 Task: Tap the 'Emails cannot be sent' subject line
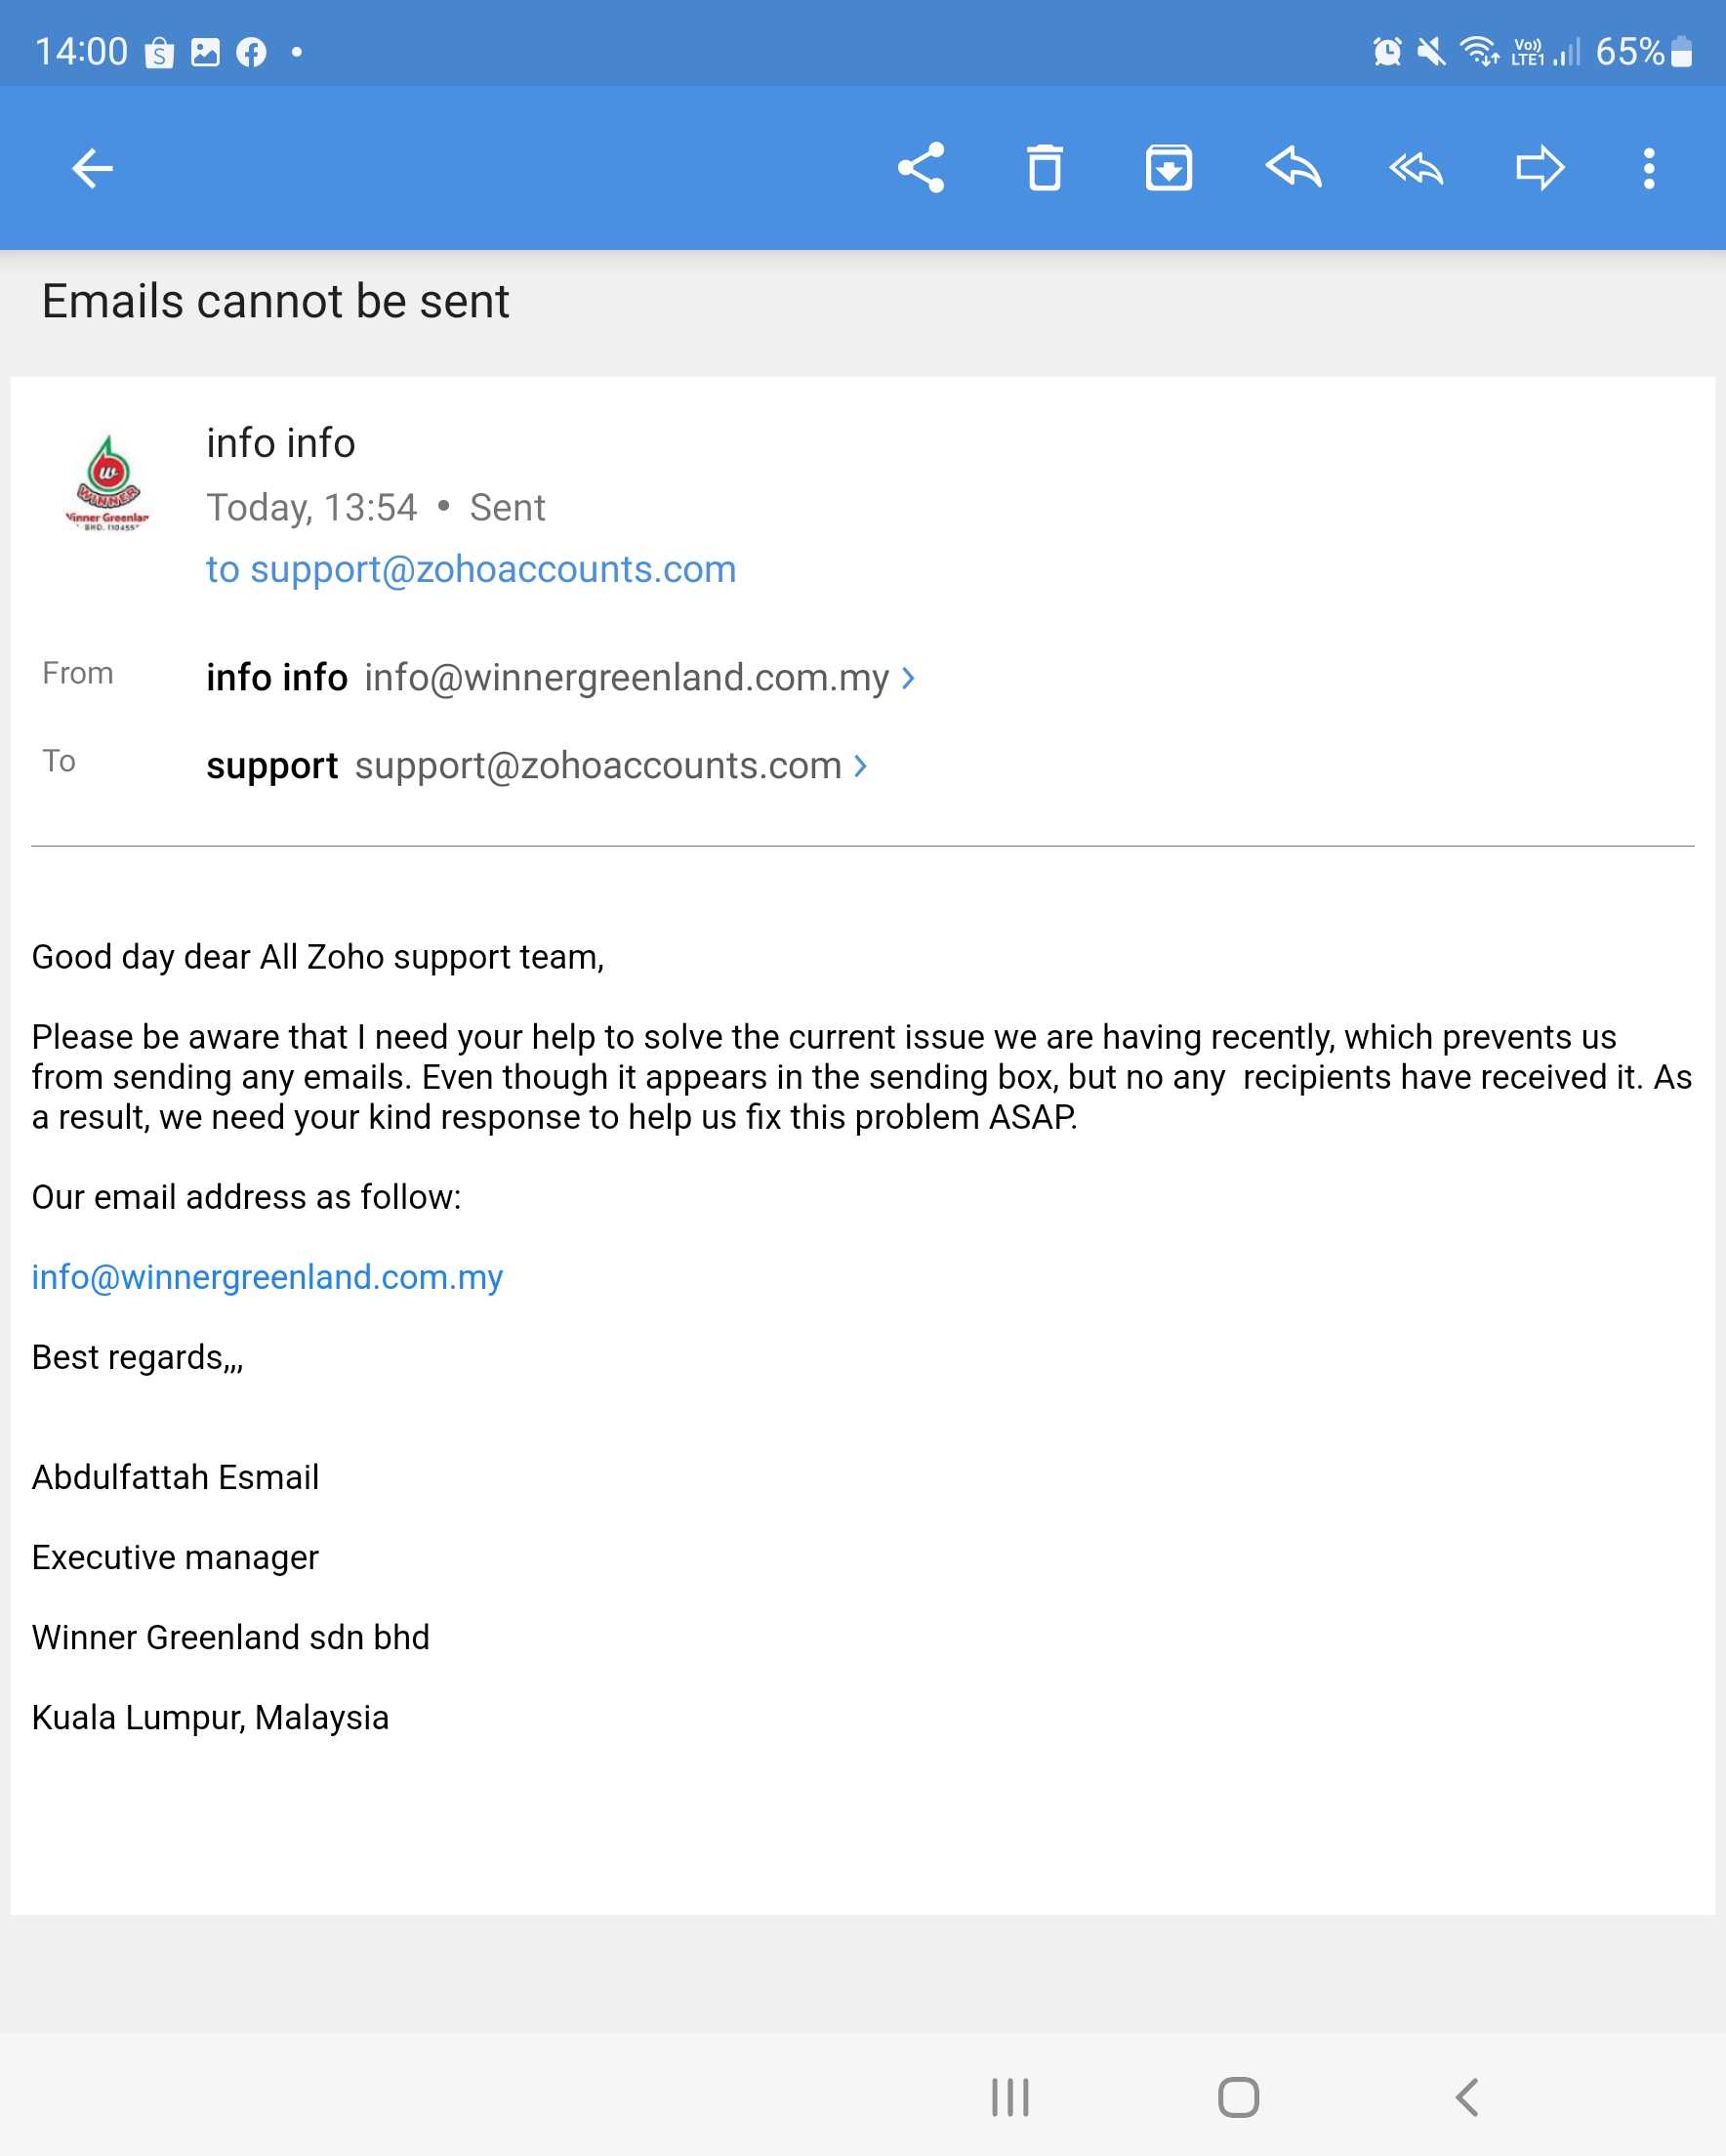275,301
